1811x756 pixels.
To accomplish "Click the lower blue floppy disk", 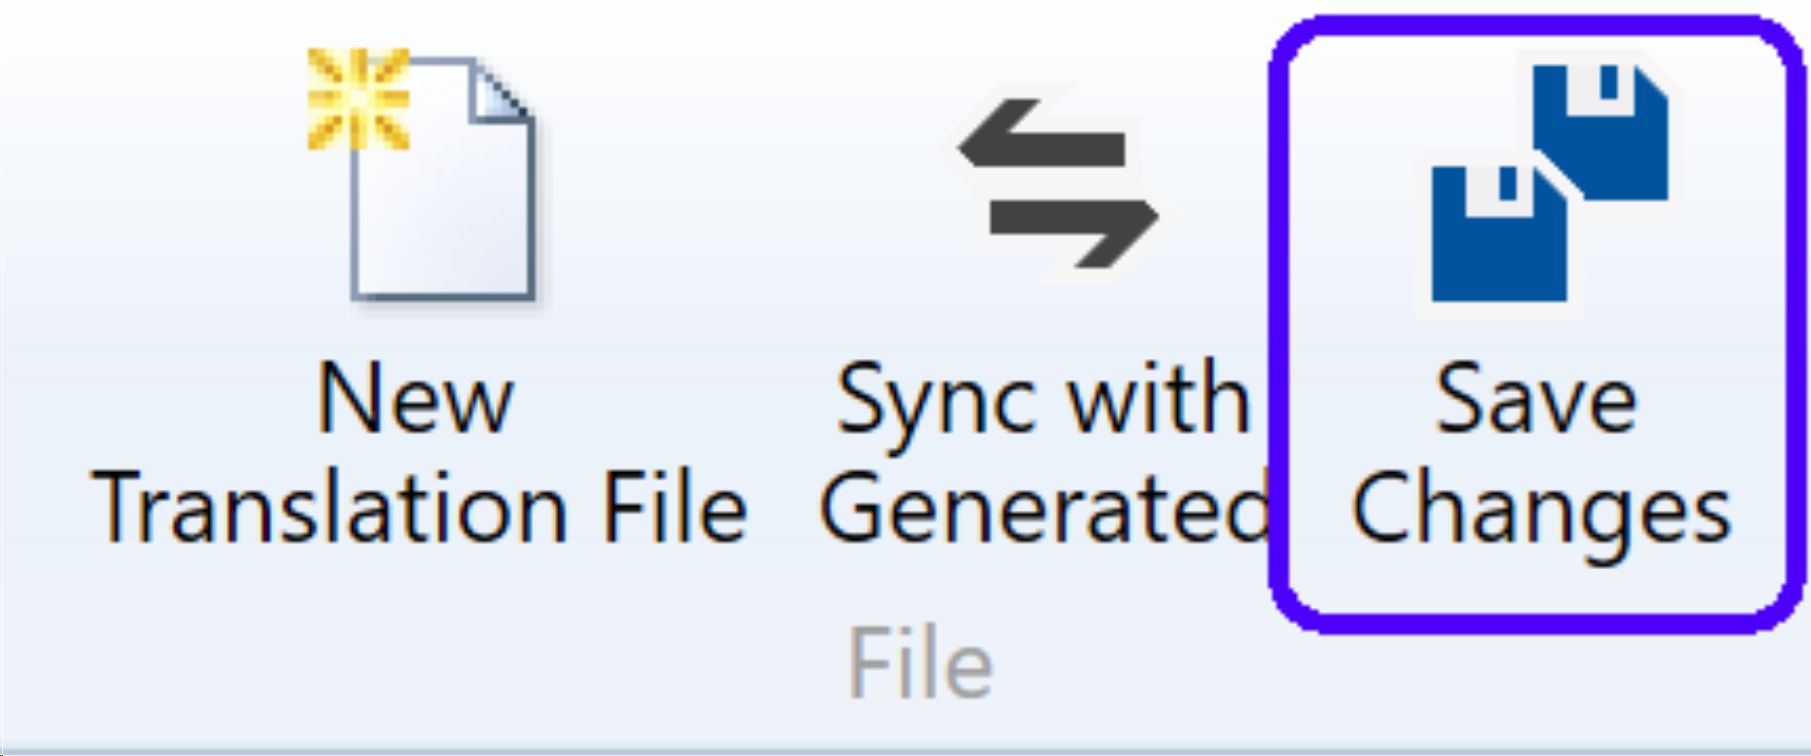I will point(1497,236).
